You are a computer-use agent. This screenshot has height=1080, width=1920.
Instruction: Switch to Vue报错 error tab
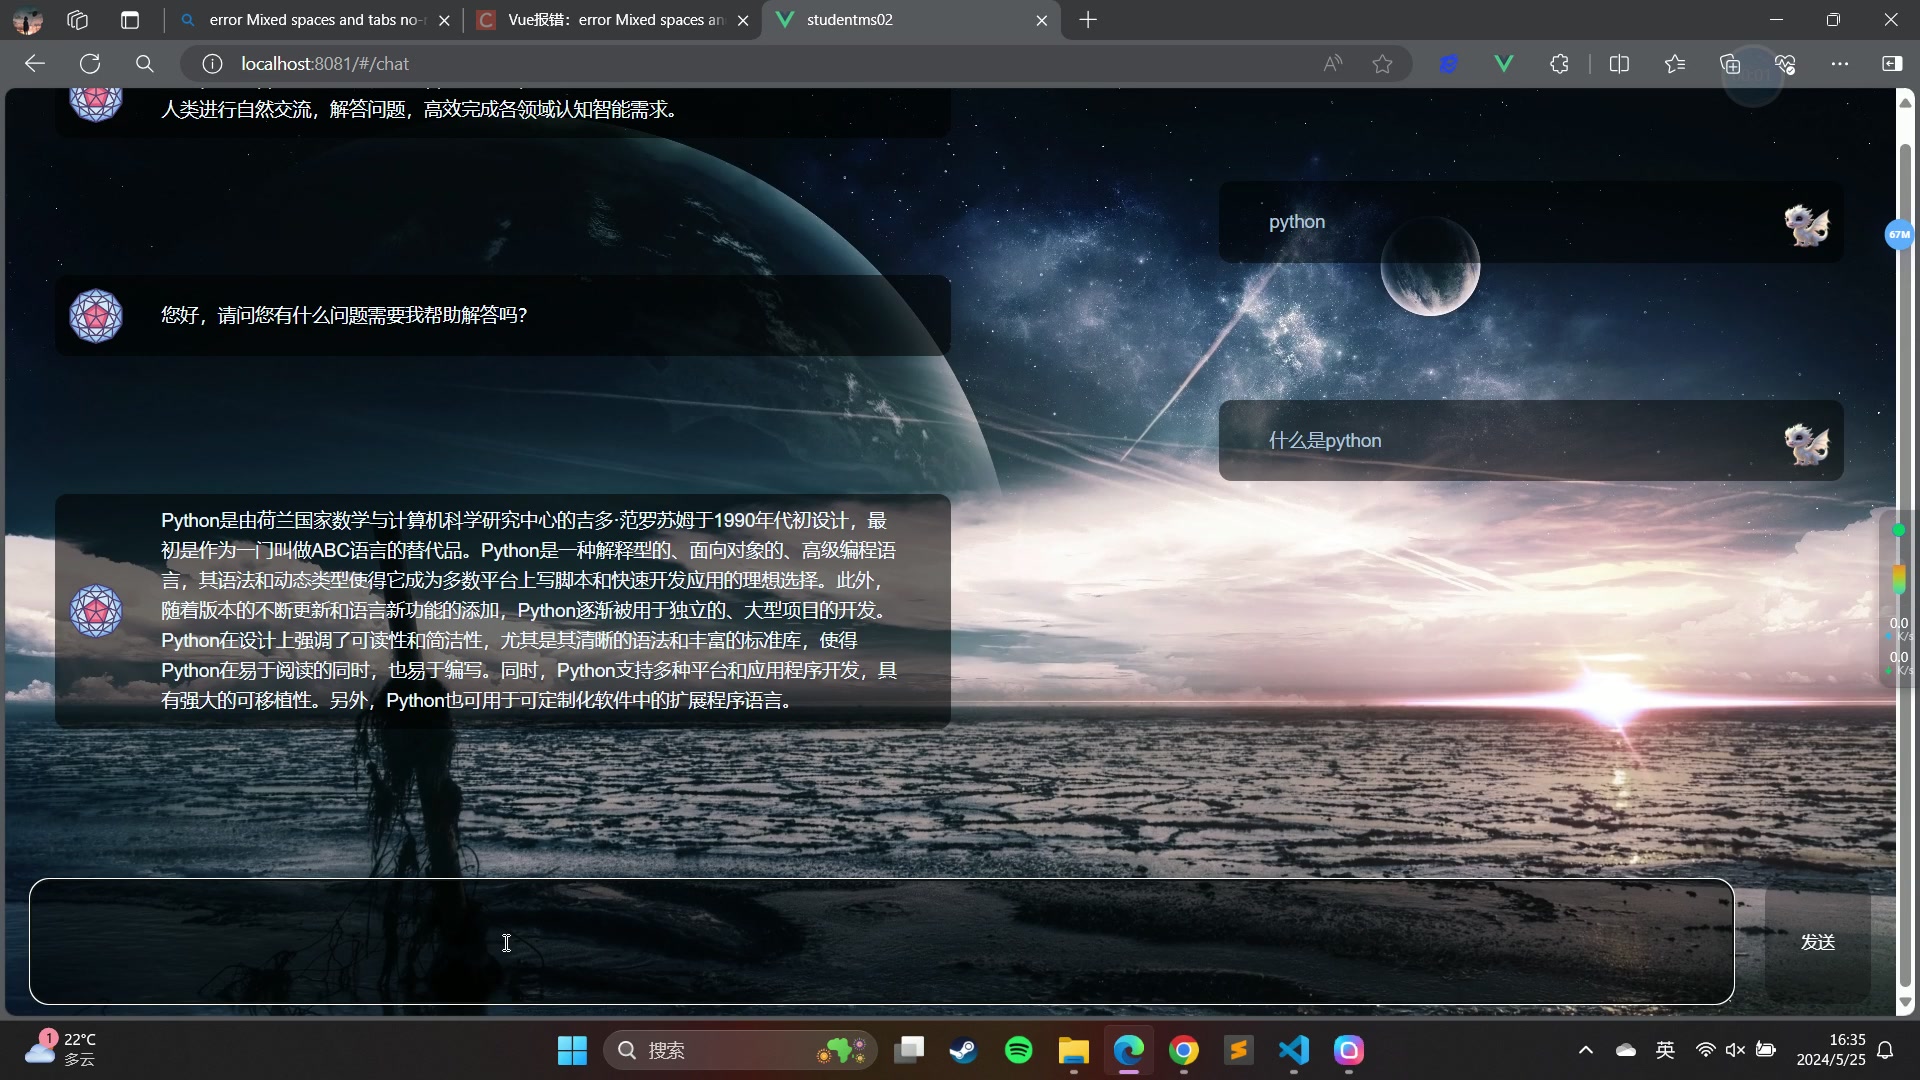pos(610,20)
